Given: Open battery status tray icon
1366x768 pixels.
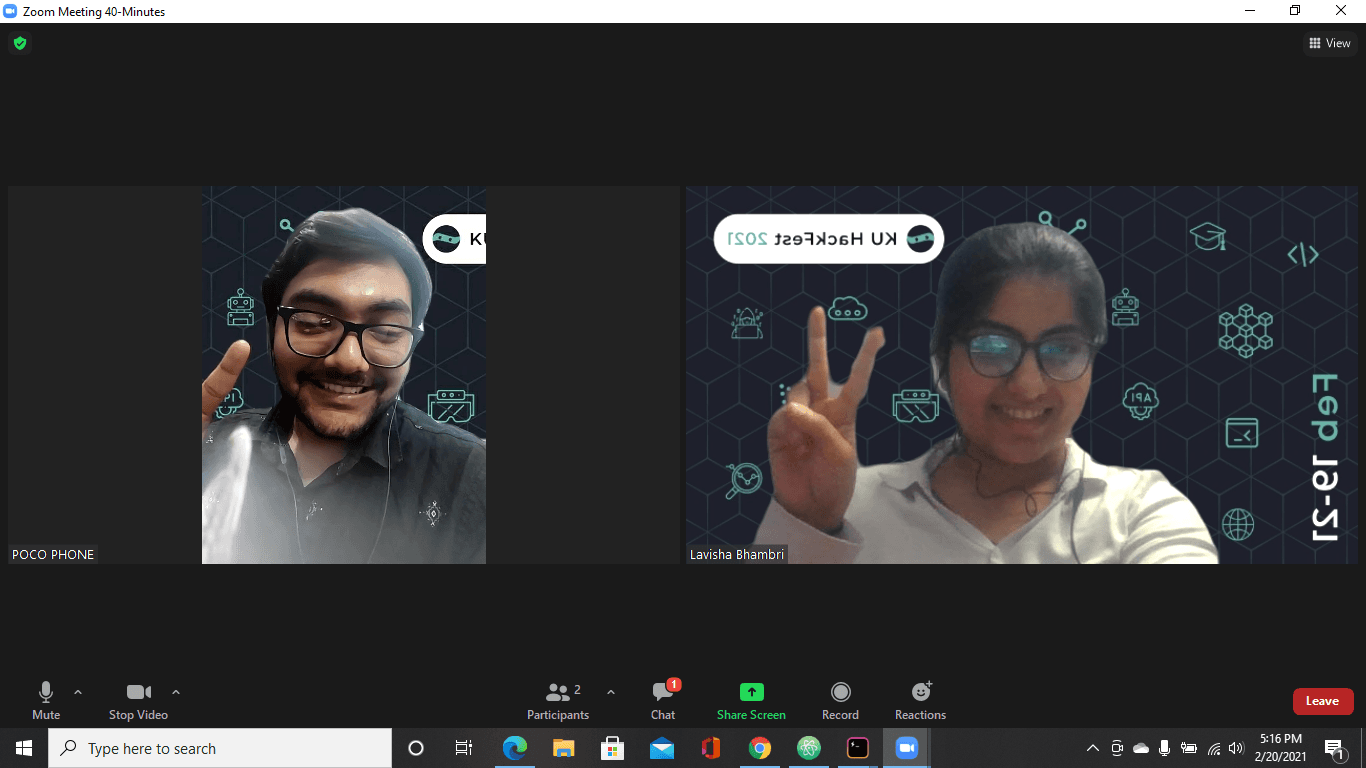Looking at the screenshot, I should (x=1189, y=748).
